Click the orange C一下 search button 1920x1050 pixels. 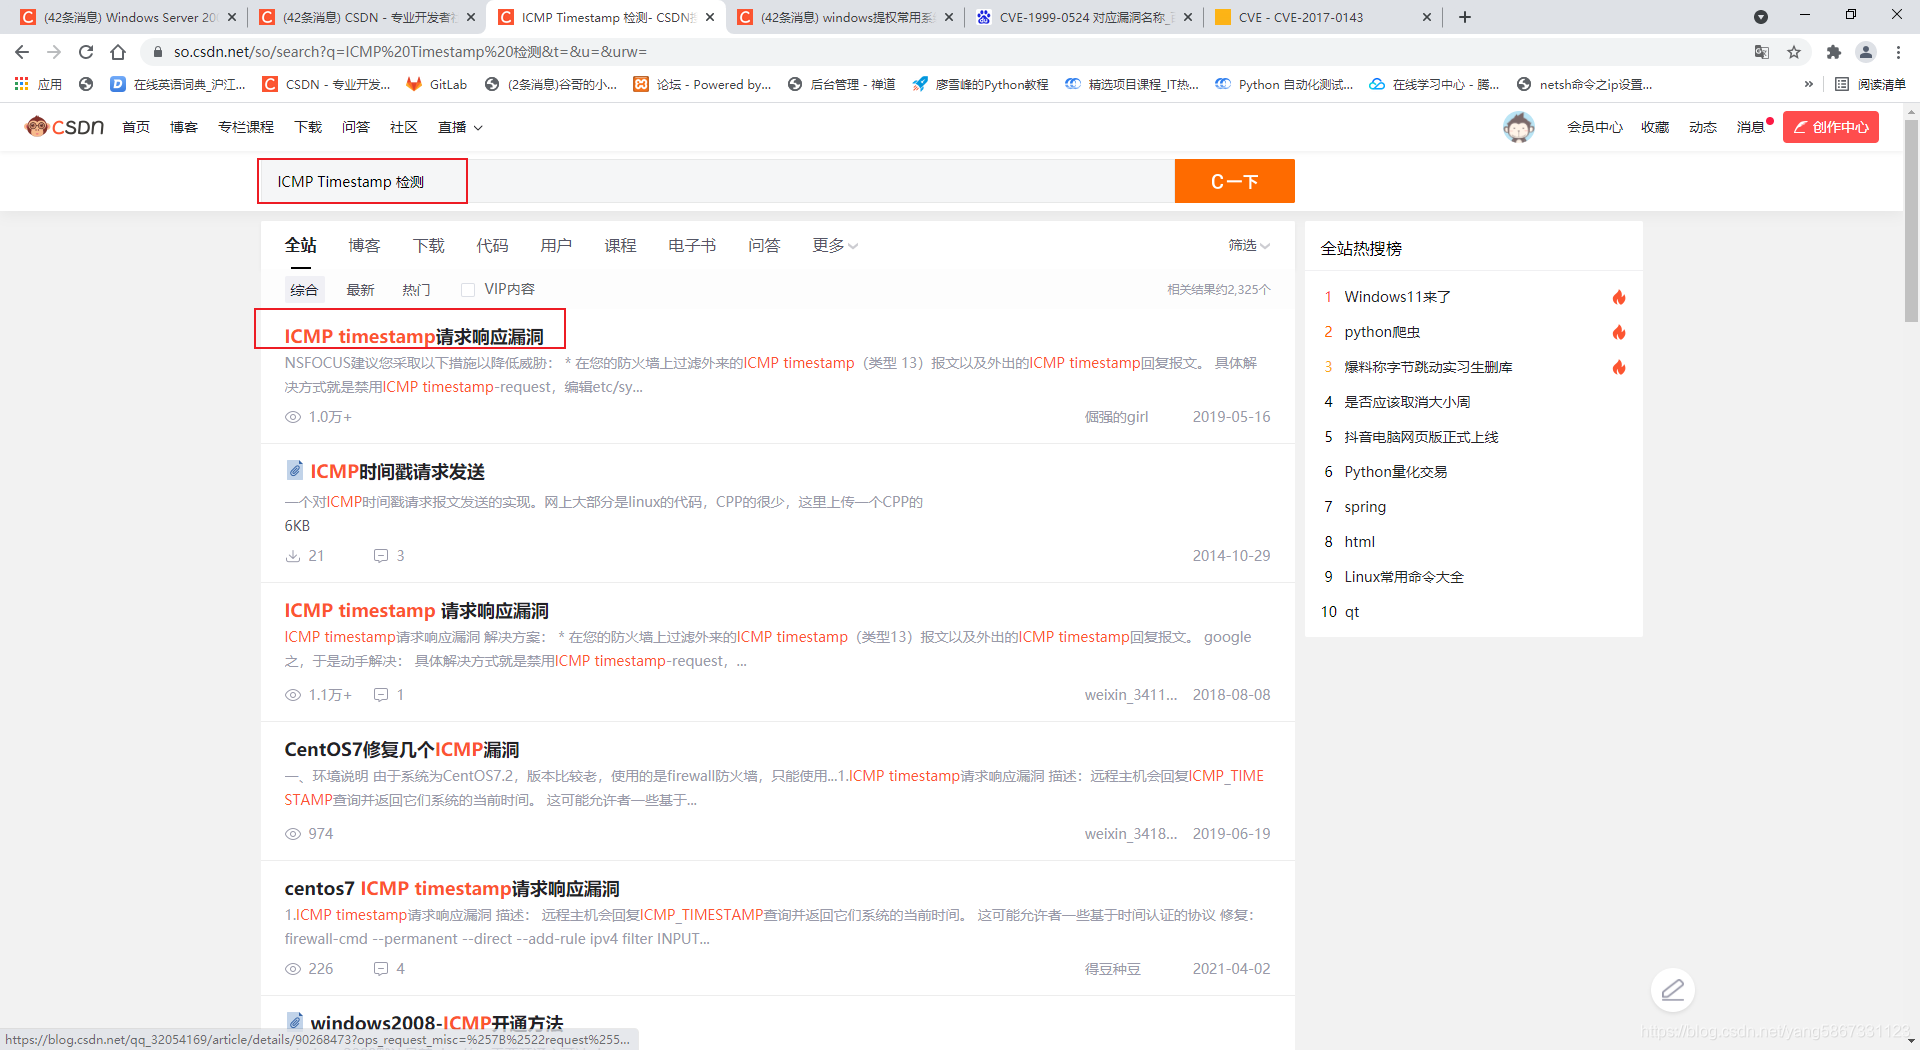click(1234, 181)
